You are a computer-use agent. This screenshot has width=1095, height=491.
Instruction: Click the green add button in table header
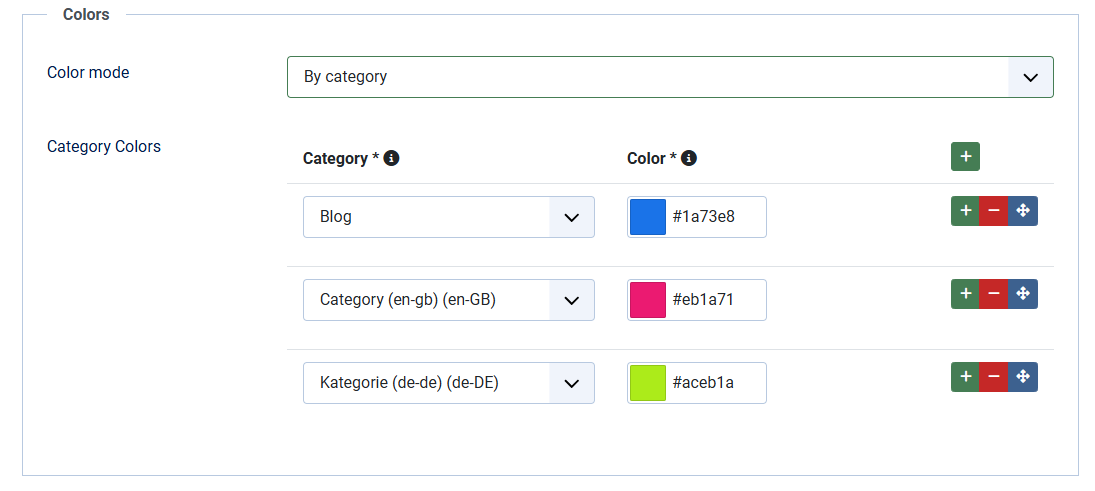[x=965, y=157]
